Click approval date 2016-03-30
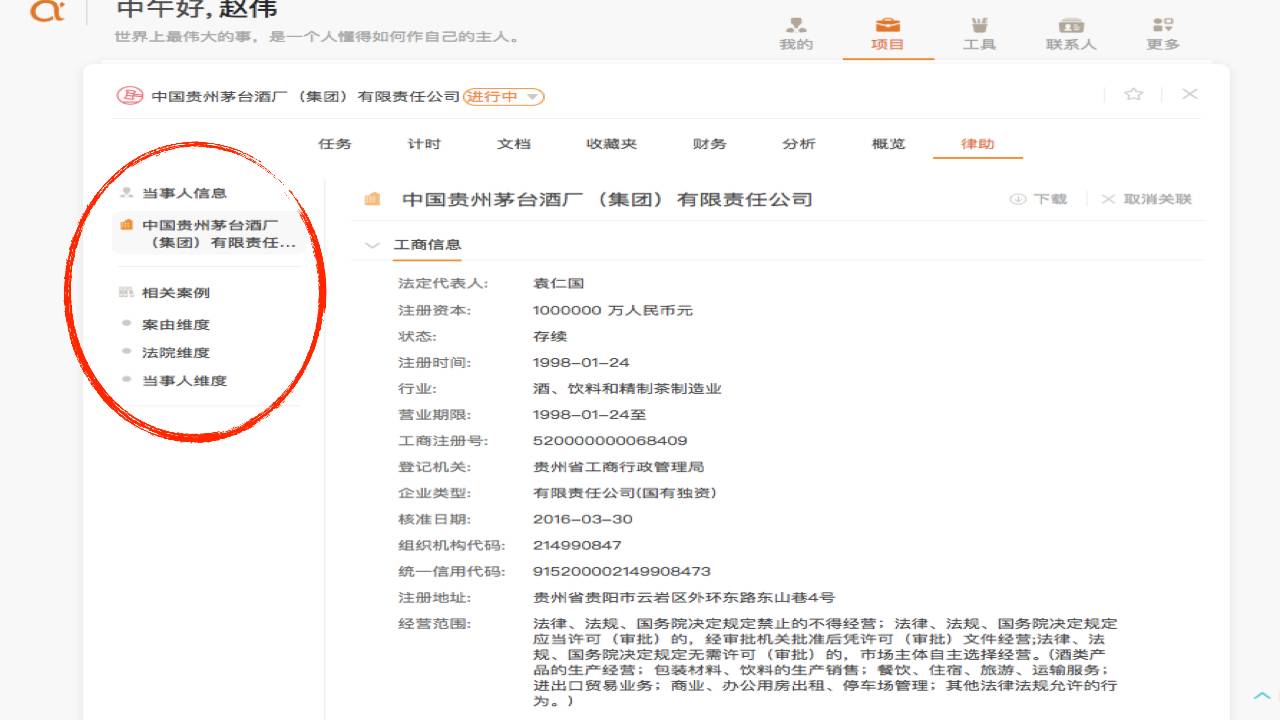 coord(582,519)
